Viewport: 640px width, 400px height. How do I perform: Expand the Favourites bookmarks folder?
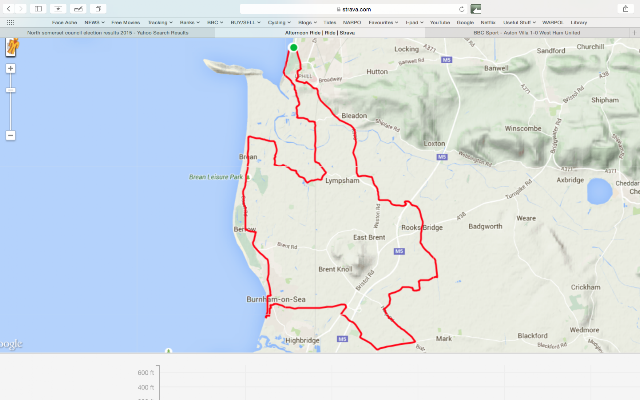pos(383,22)
